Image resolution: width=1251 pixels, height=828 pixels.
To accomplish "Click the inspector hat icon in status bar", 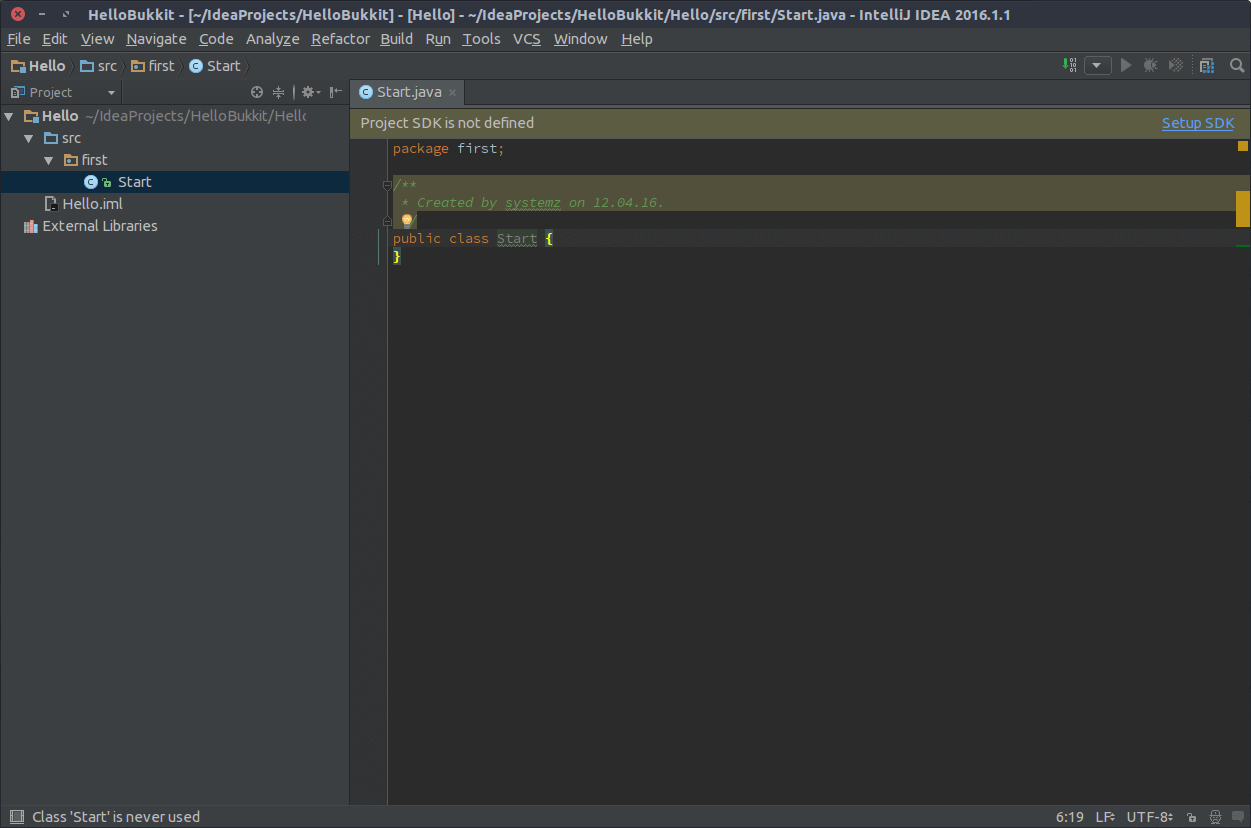I will tap(1215, 817).
